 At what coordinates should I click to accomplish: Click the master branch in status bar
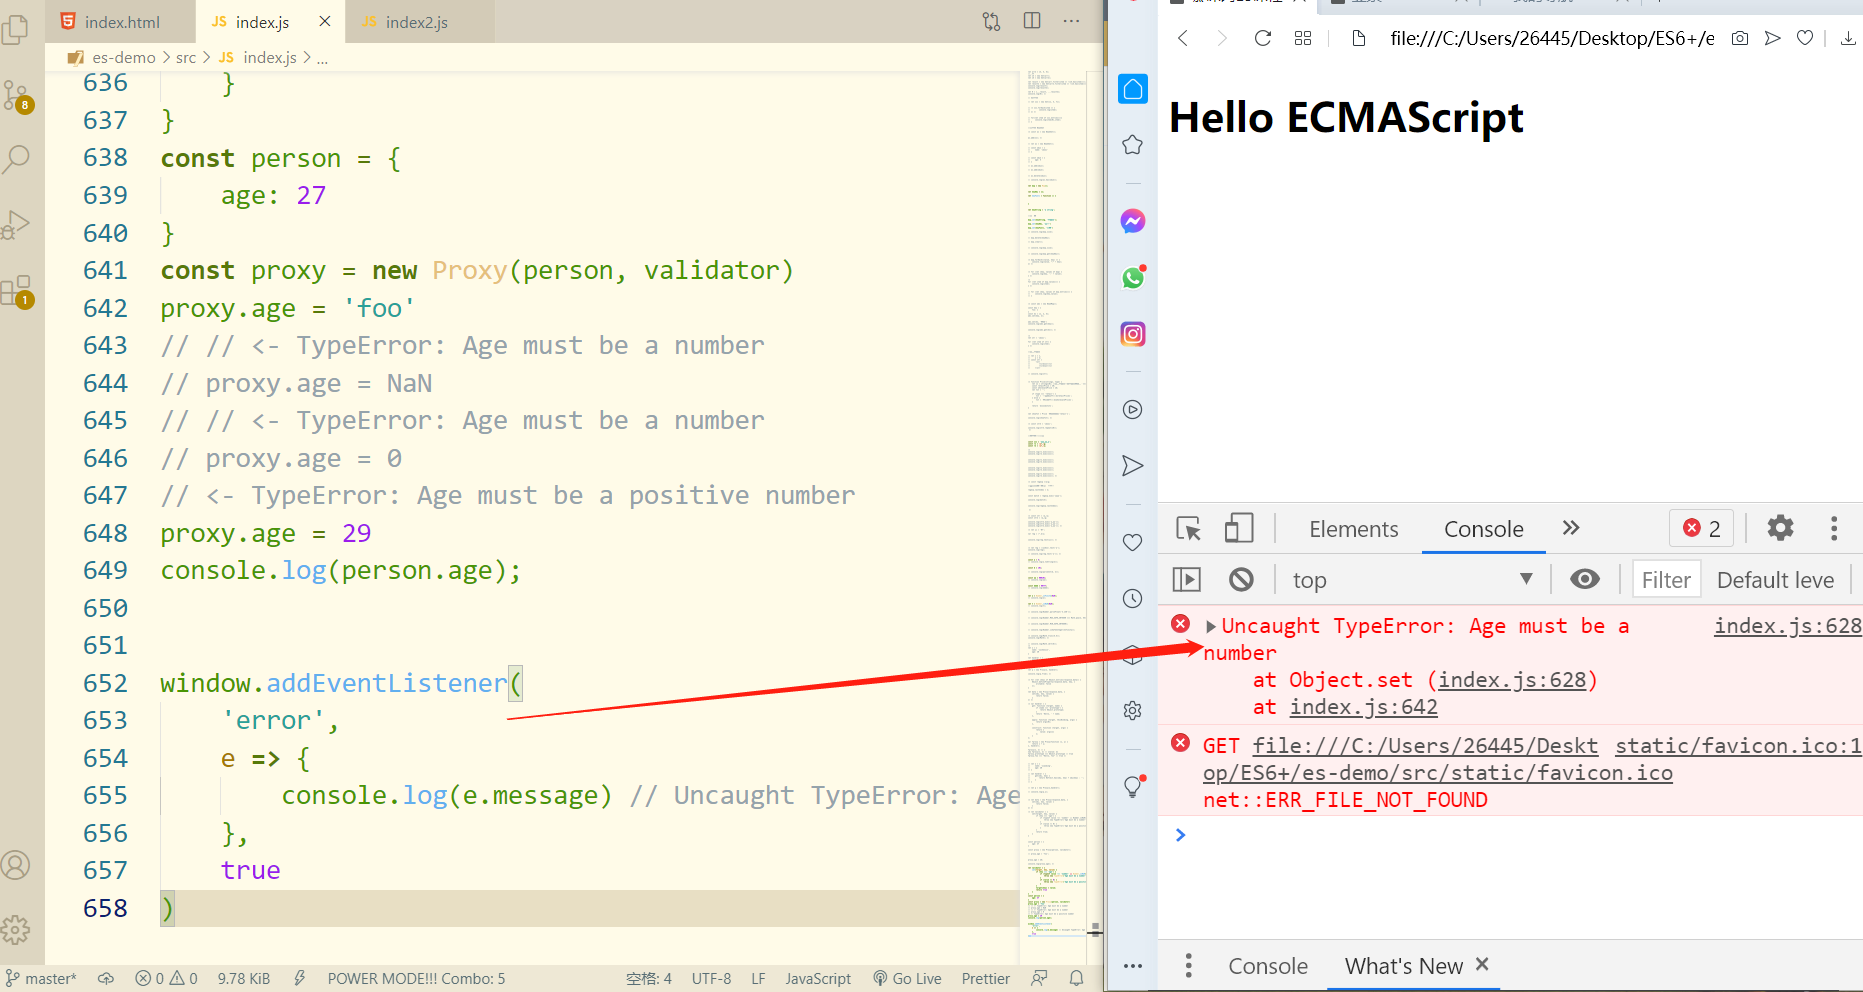pyautogui.click(x=41, y=978)
